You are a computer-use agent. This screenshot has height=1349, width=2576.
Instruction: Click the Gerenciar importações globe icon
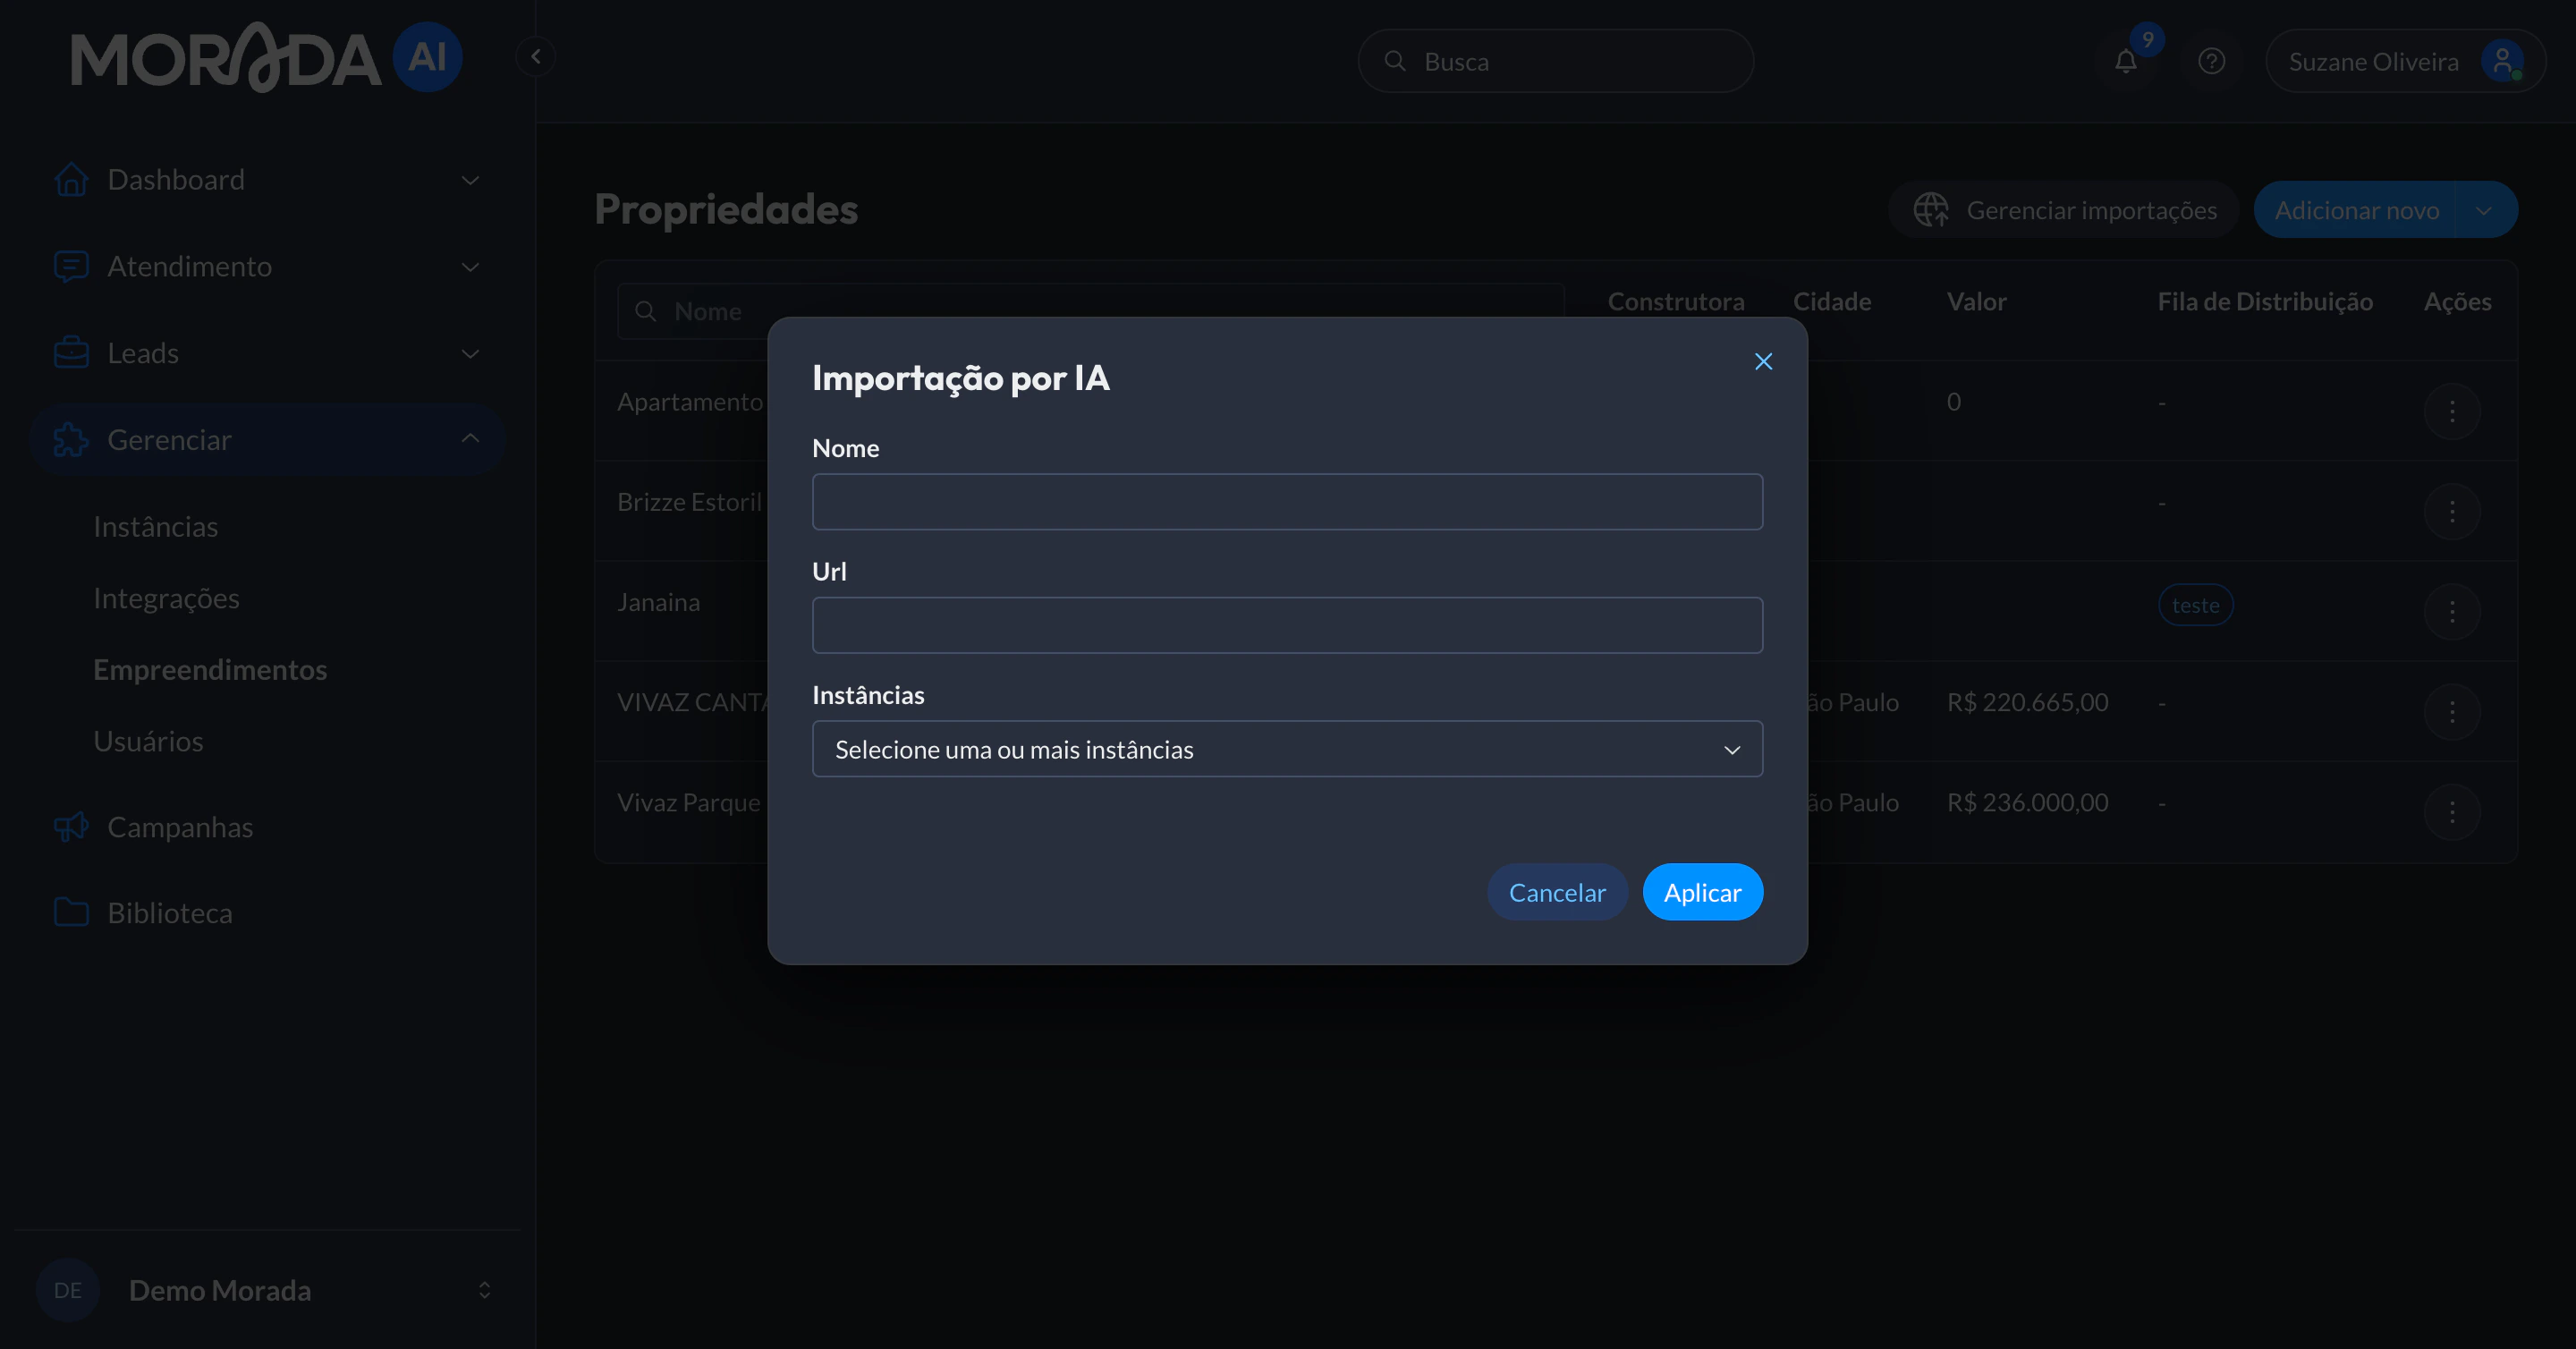tap(1931, 210)
